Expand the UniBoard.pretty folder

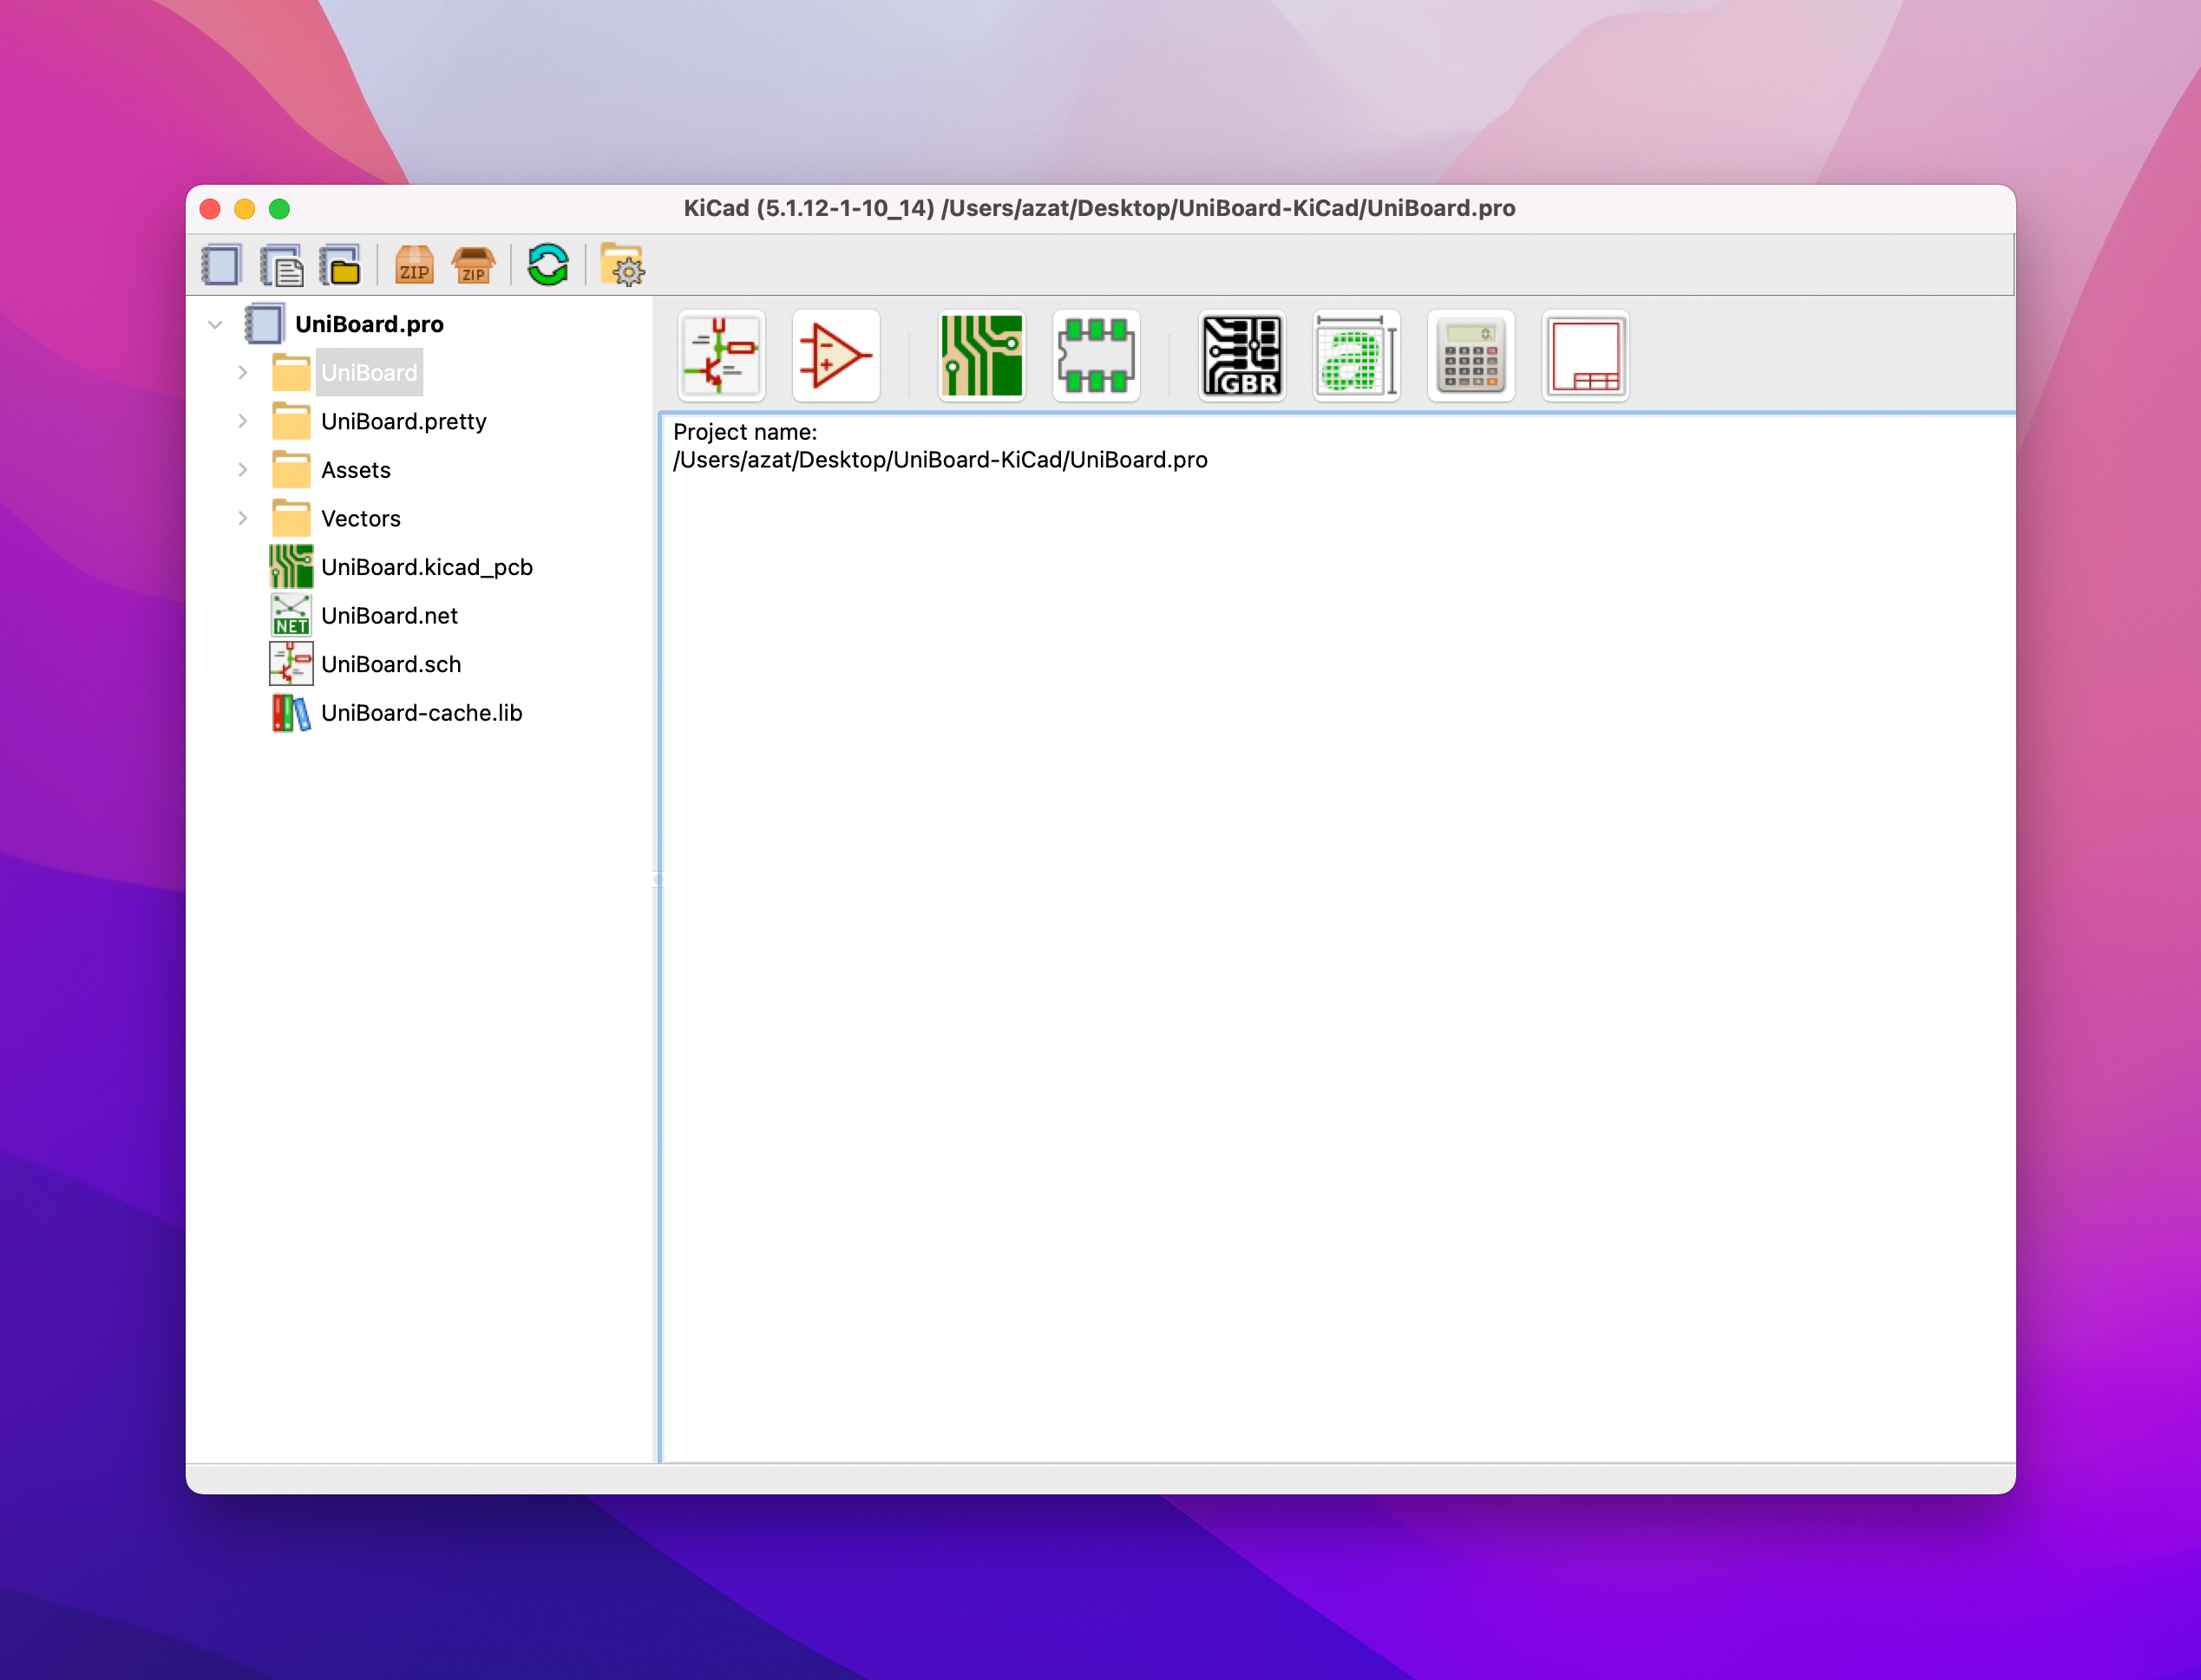coord(243,421)
